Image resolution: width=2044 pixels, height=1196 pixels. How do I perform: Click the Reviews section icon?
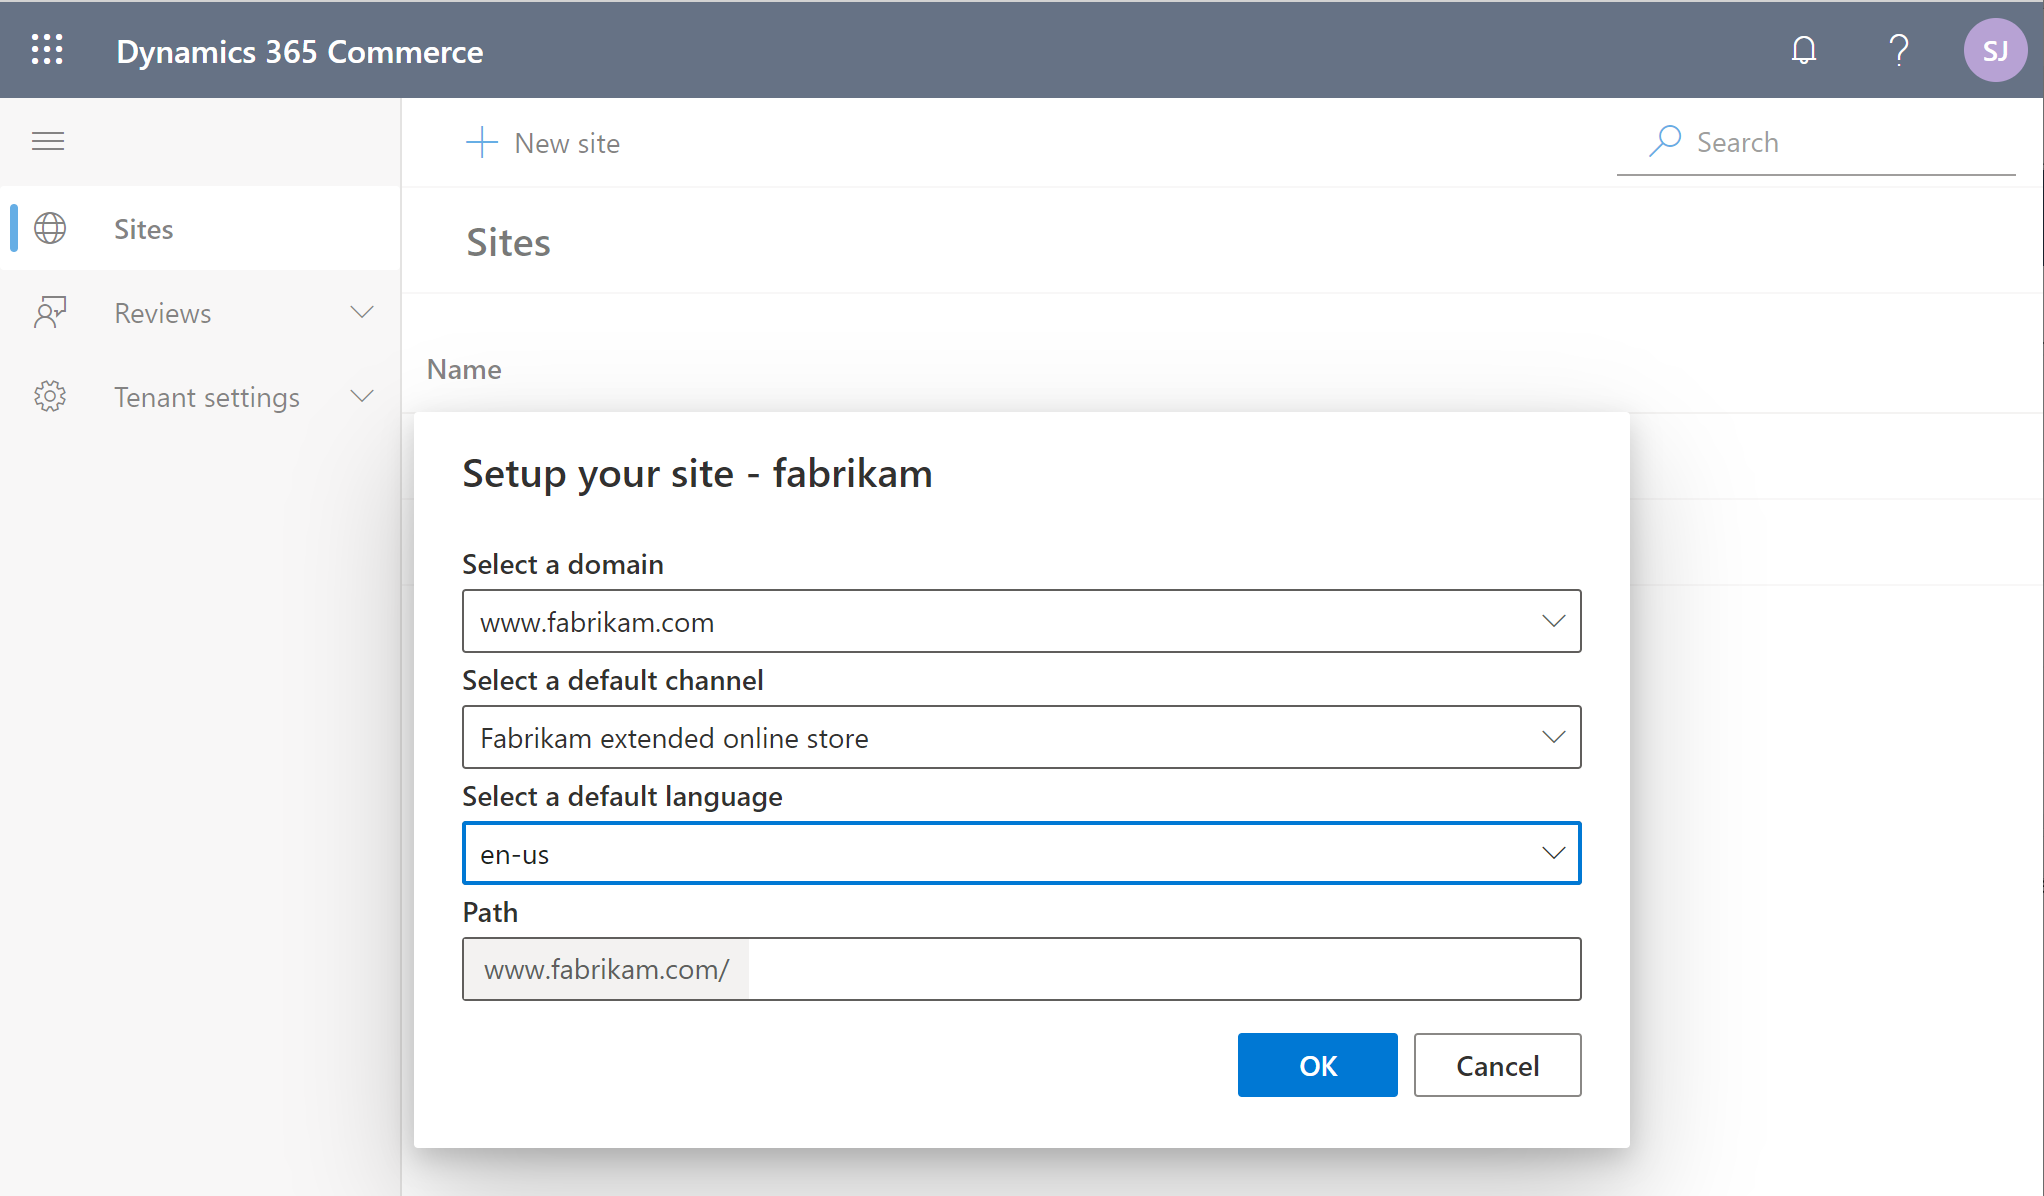tap(51, 312)
